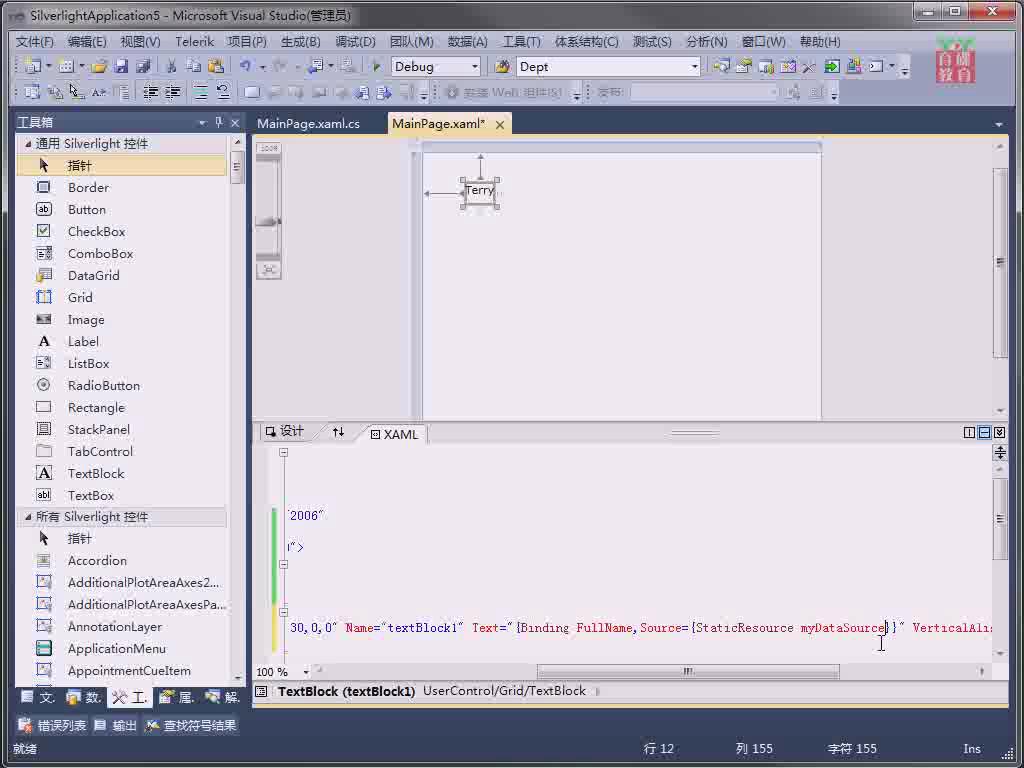Click the Find in Files icon next to Dept box
The height and width of the screenshot is (768, 1024).
pos(502,66)
